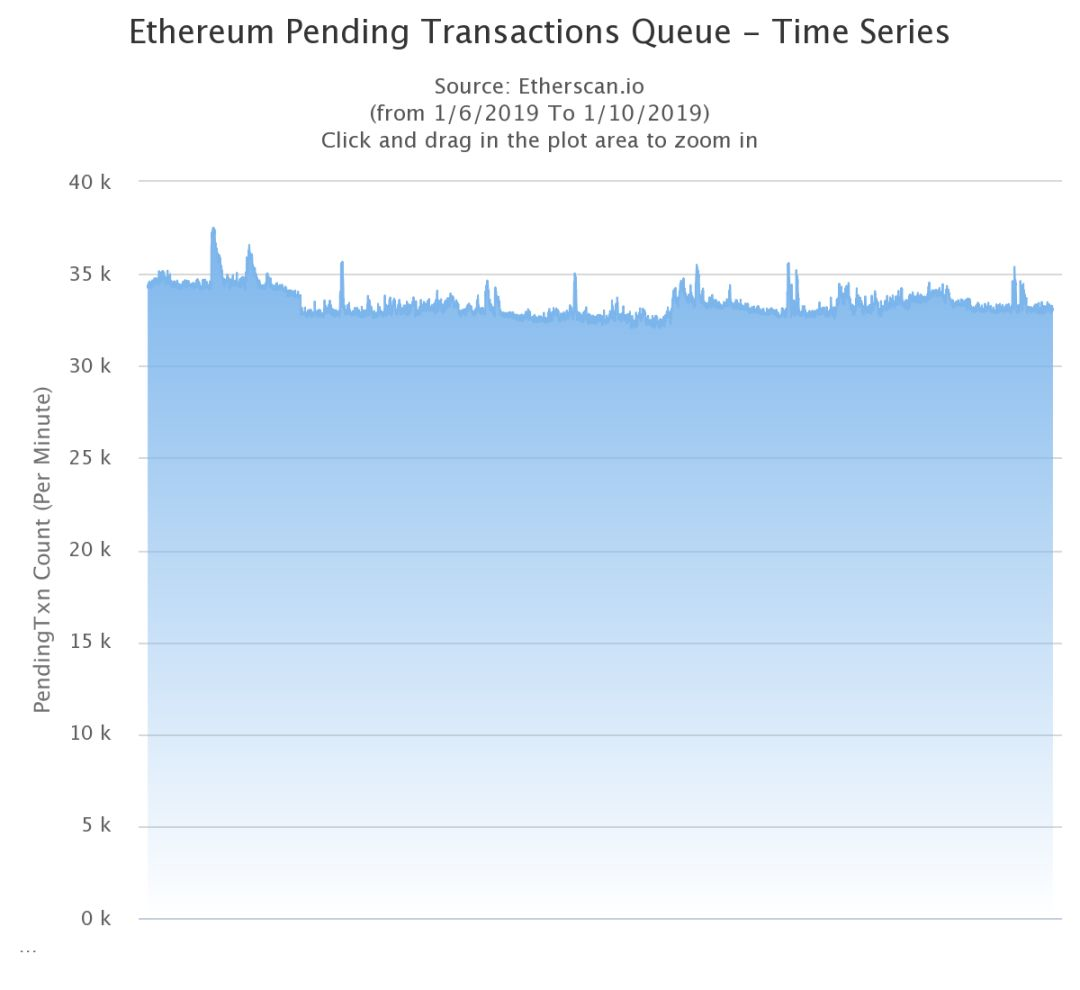Click the filled area at the 20 k gridline
The height and width of the screenshot is (990, 1080).
(600, 550)
